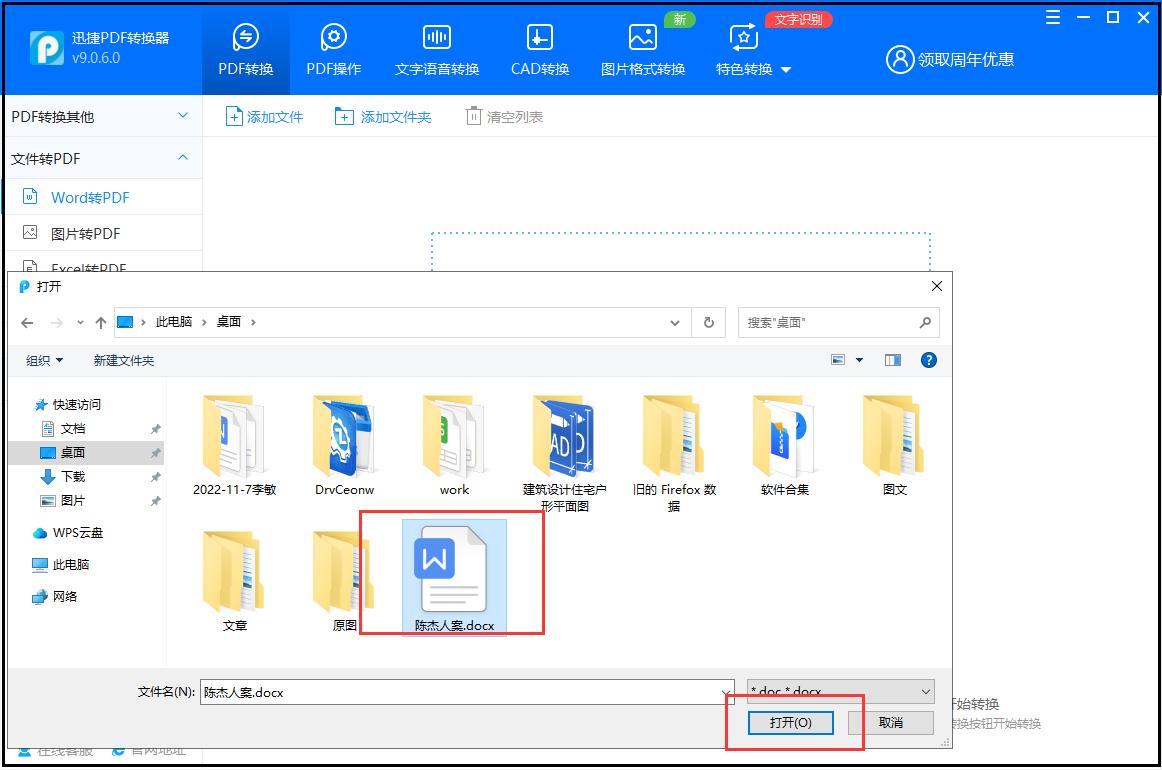Collapse the 文件转PDF section

click(182, 157)
